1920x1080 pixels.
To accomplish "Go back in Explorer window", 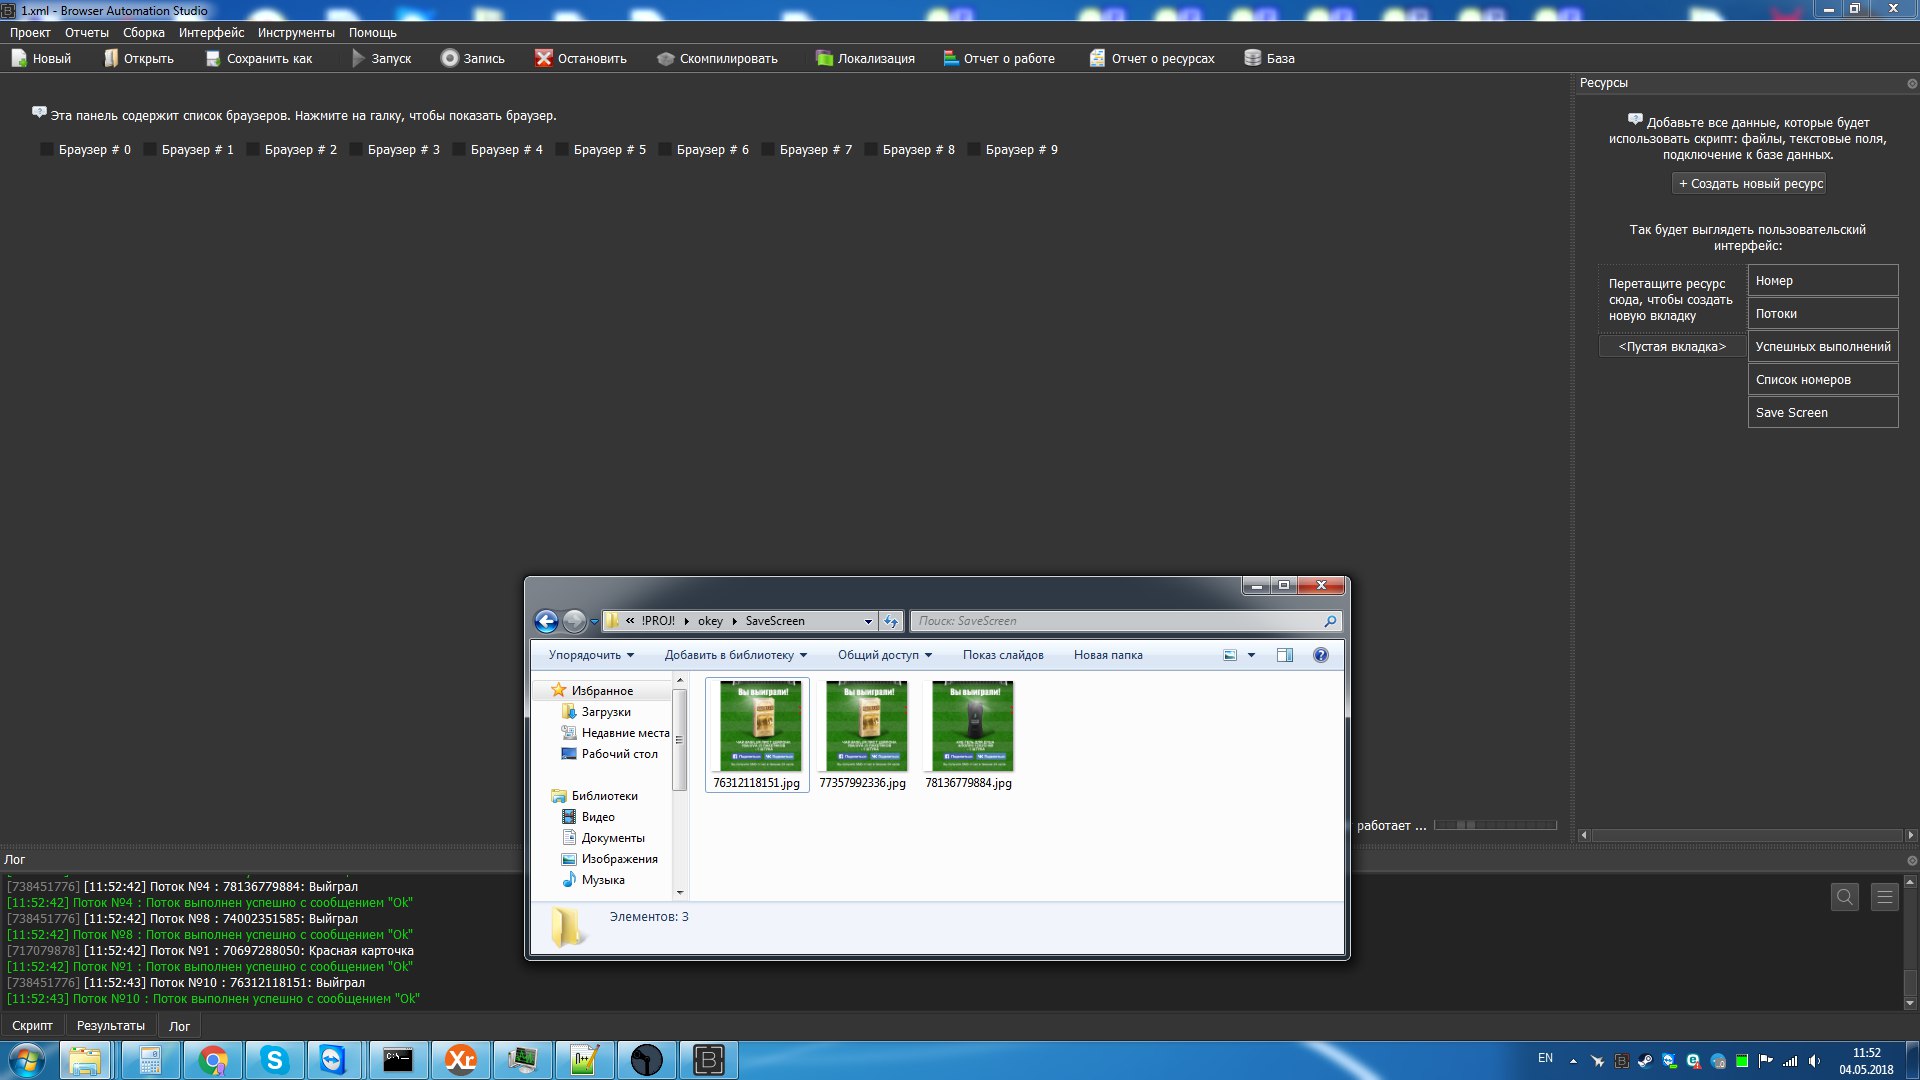I will (x=546, y=621).
